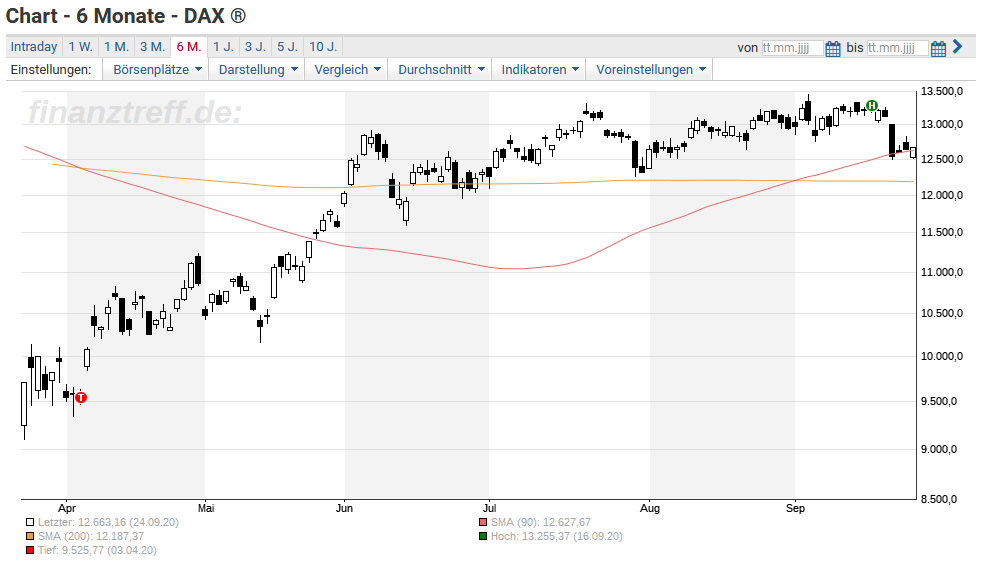
Task: Select the 5 J. timeframe tab
Action: point(288,46)
